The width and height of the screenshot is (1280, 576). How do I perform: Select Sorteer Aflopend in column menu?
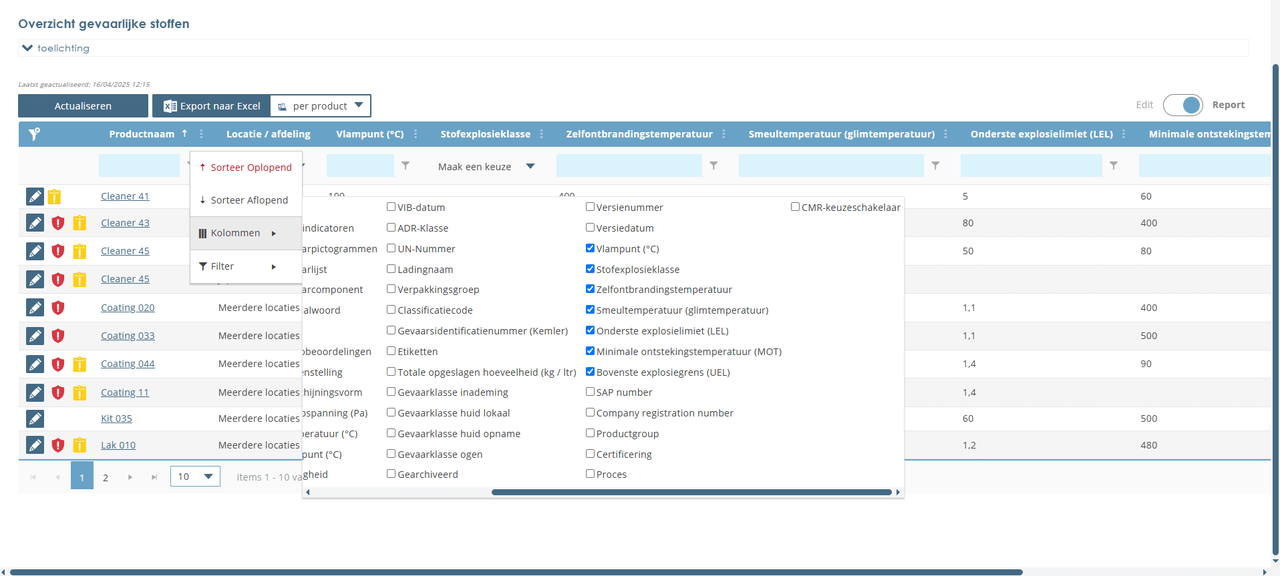pyautogui.click(x=245, y=200)
